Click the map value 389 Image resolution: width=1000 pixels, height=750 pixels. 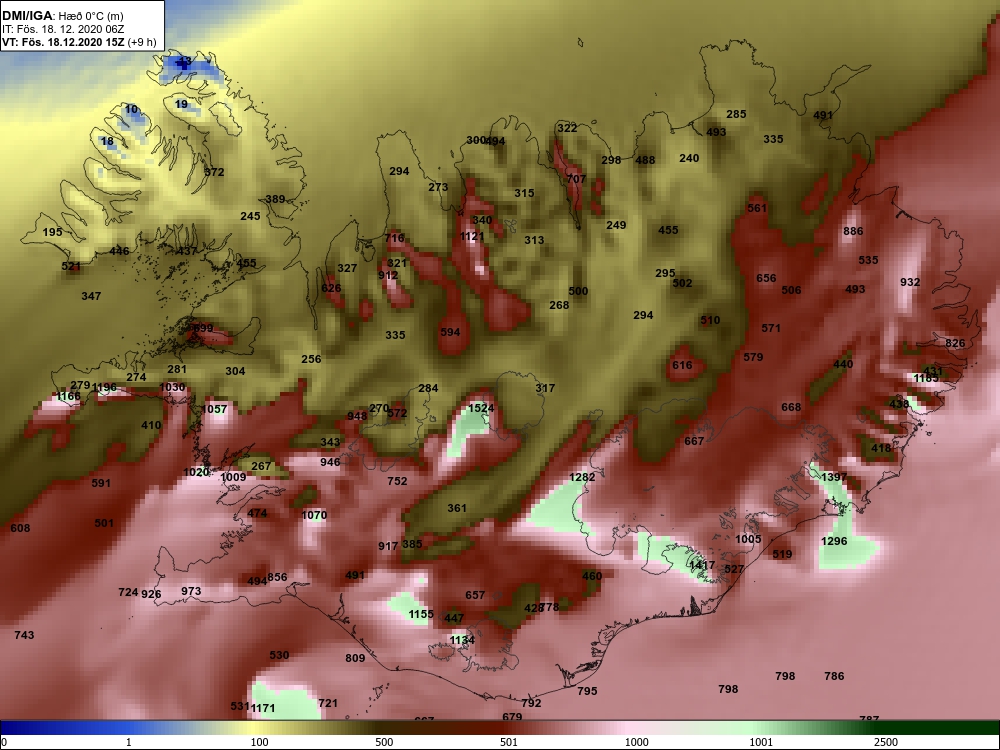tap(275, 200)
